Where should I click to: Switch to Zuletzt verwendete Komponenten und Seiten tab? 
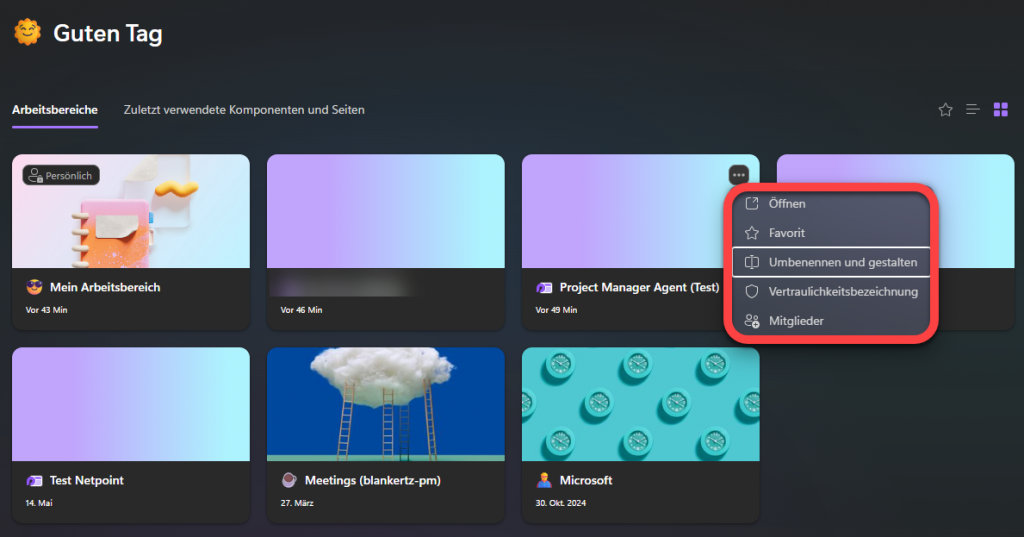244,110
